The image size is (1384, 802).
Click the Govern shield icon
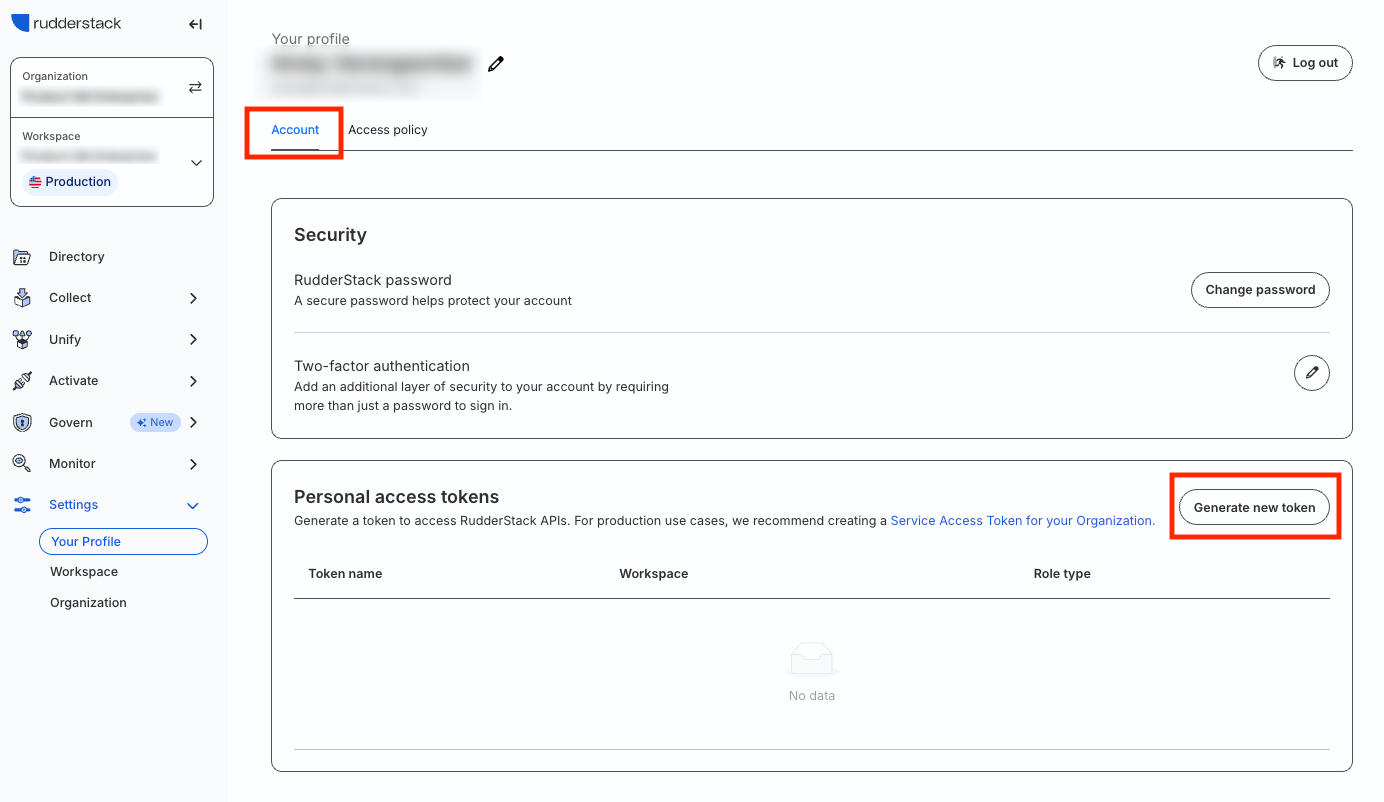[x=22, y=423]
